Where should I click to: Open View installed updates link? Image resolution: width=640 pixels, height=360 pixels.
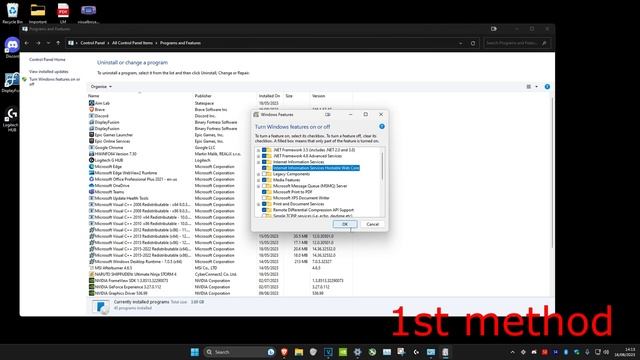pyautogui.click(x=49, y=71)
